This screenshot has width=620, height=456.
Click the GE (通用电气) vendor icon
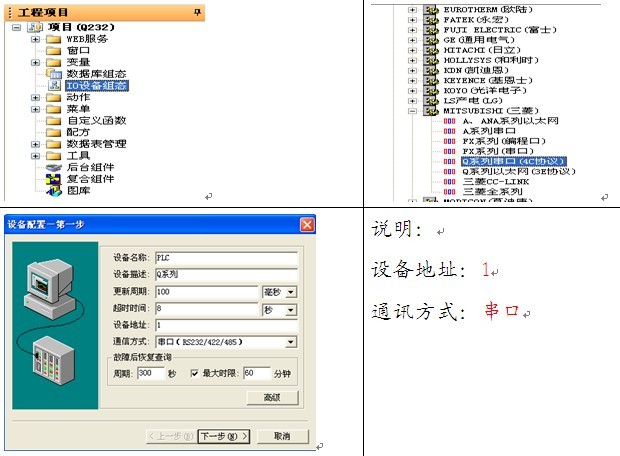tap(431, 40)
